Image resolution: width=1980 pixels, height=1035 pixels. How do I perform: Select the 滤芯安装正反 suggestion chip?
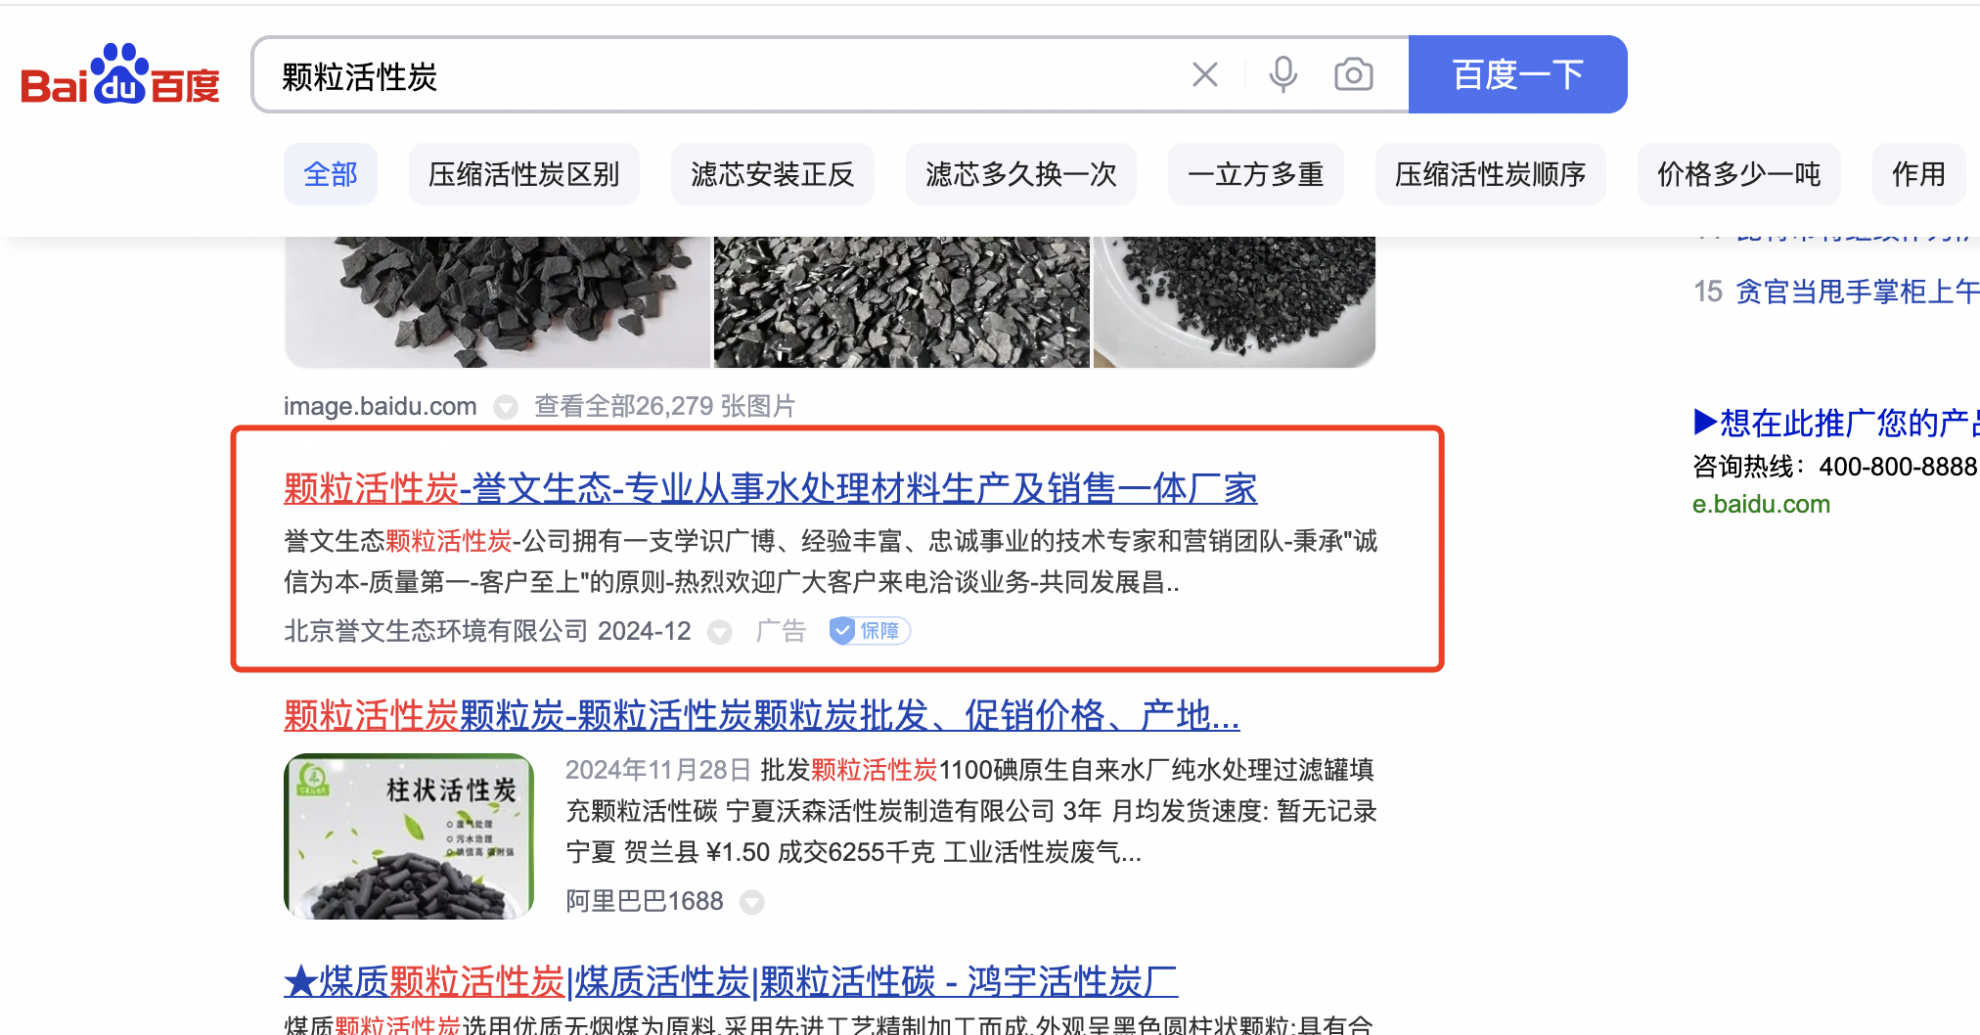pos(772,175)
